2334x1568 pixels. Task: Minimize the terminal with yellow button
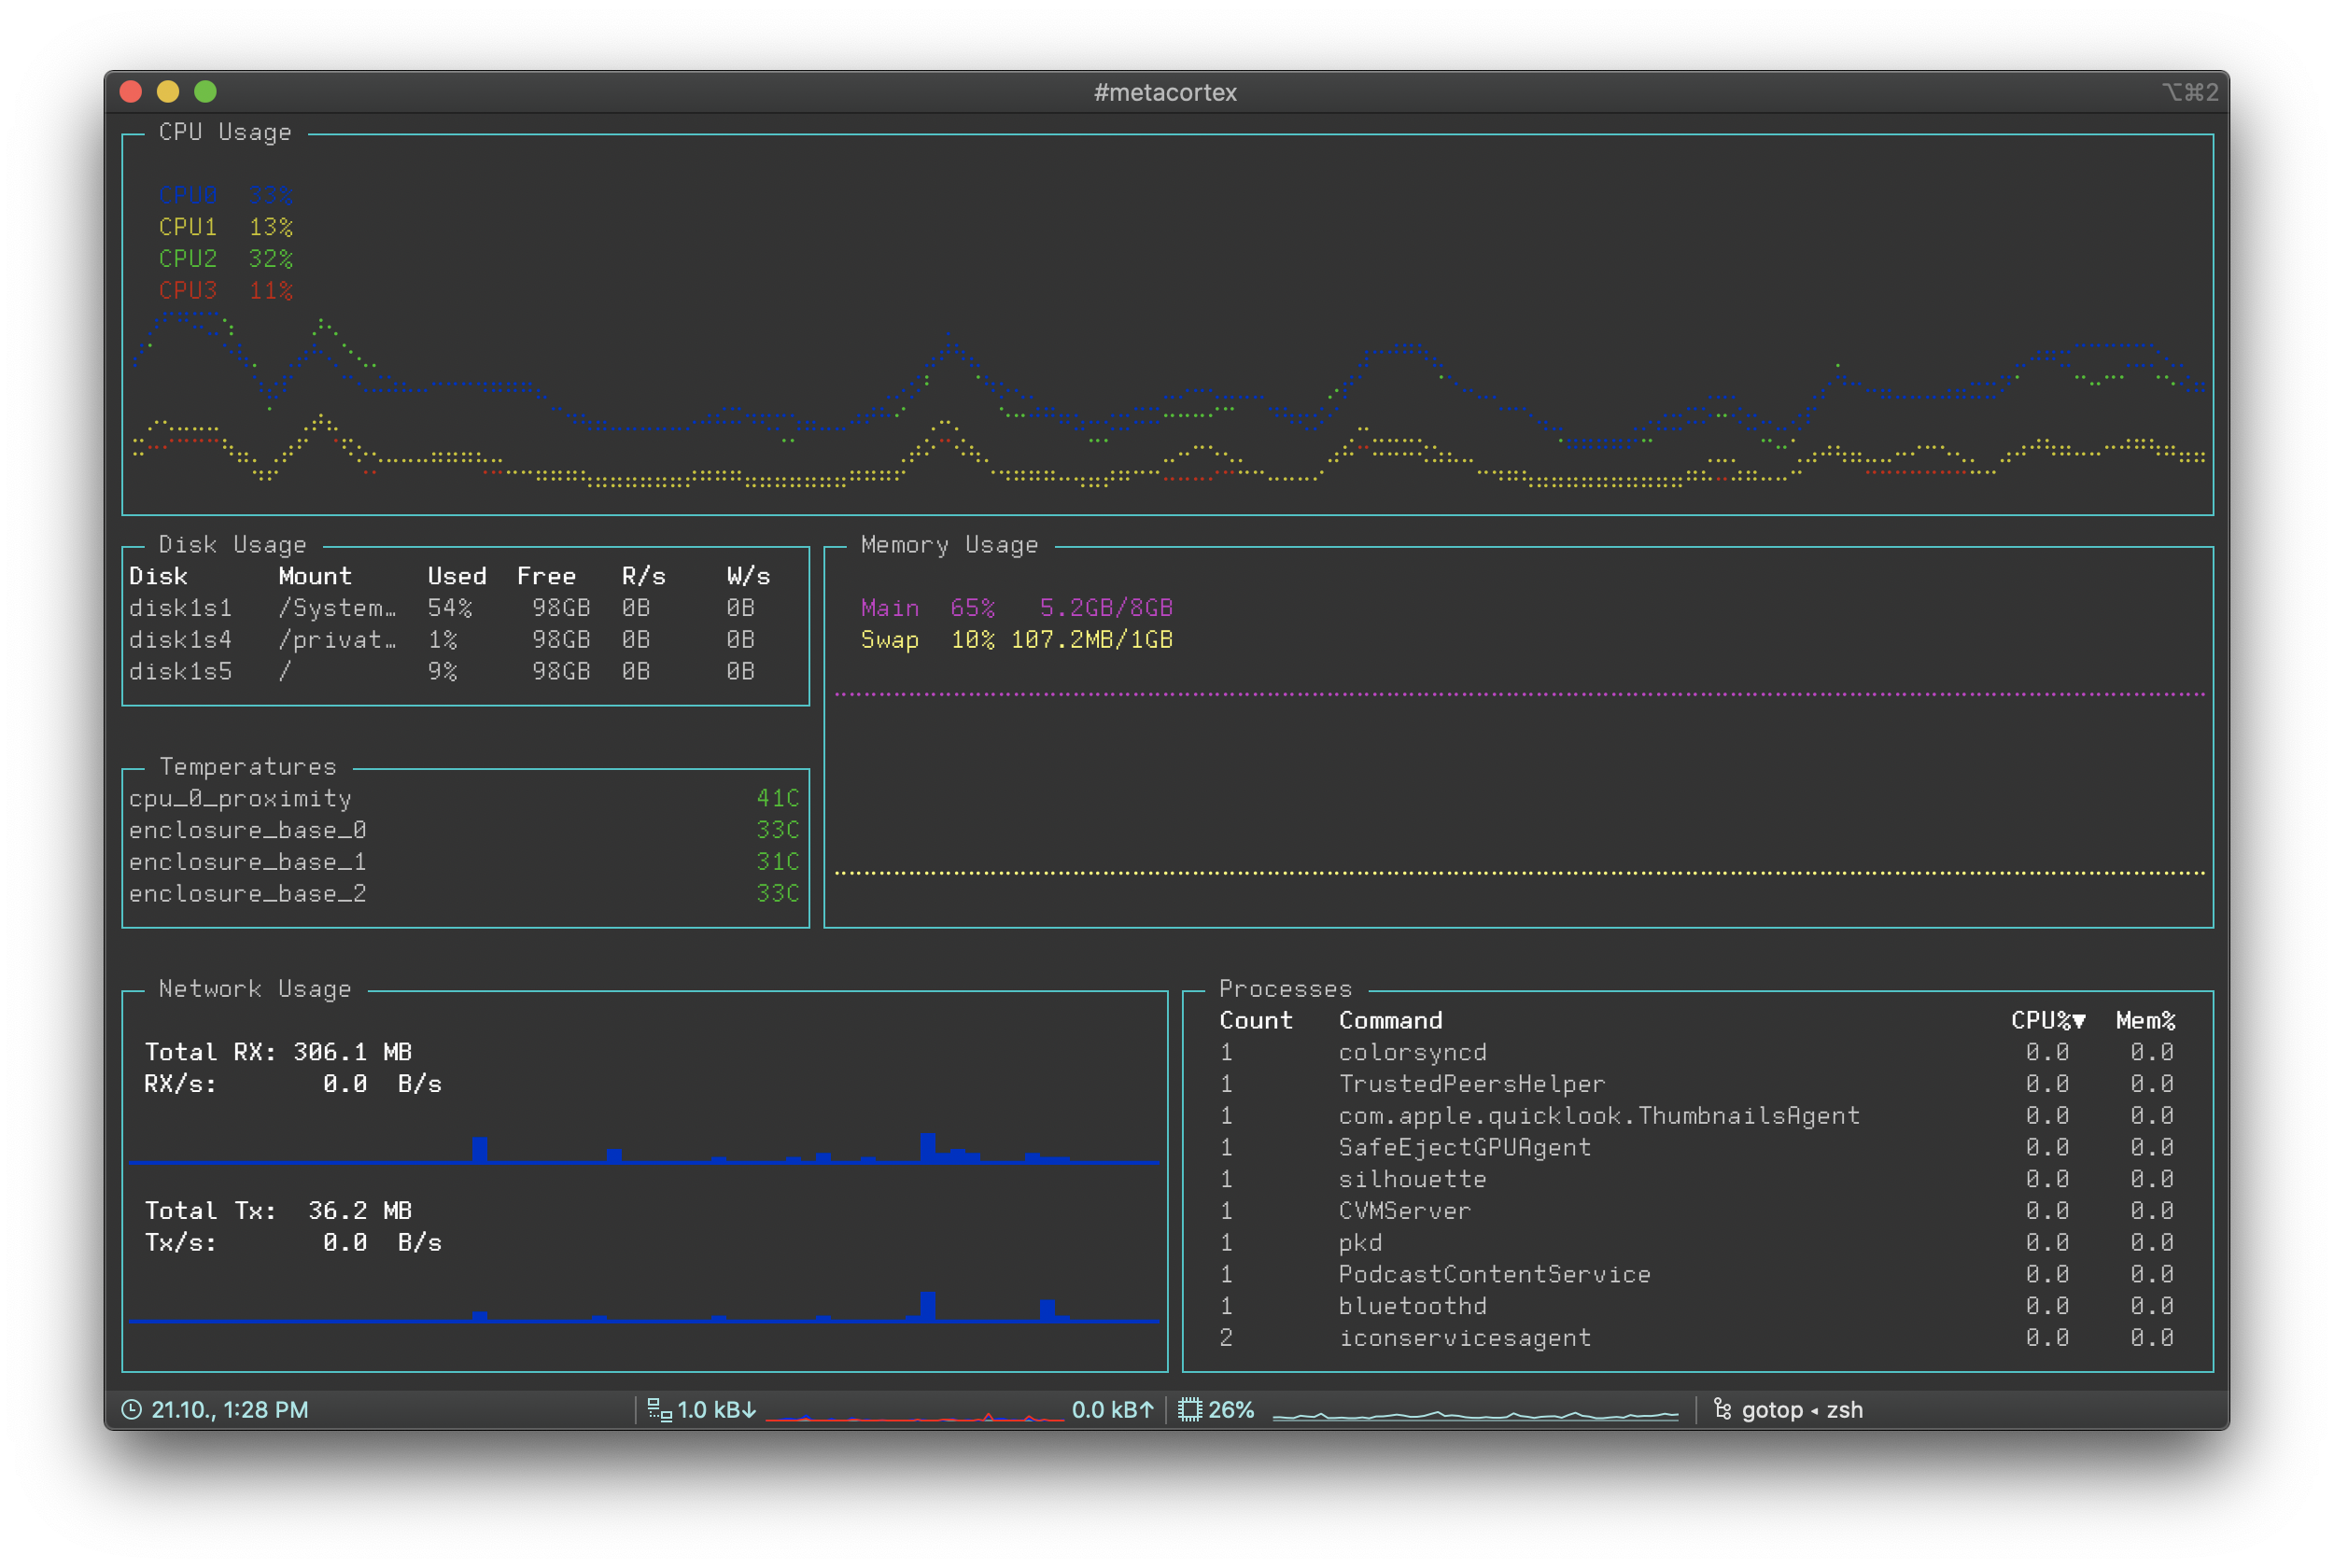pos(168,92)
